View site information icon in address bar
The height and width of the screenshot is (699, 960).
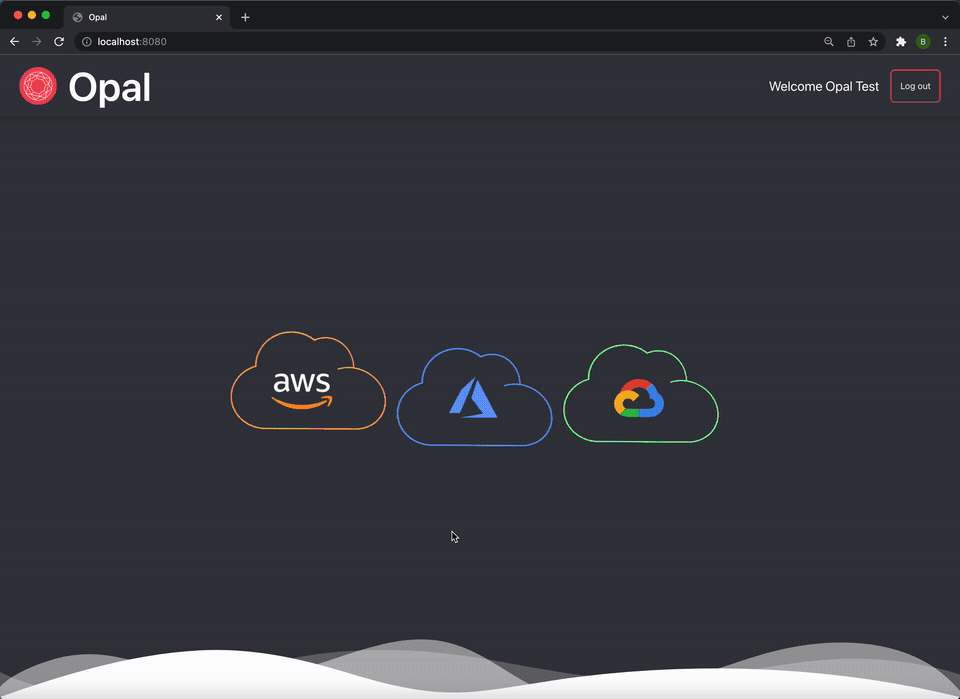tap(87, 42)
